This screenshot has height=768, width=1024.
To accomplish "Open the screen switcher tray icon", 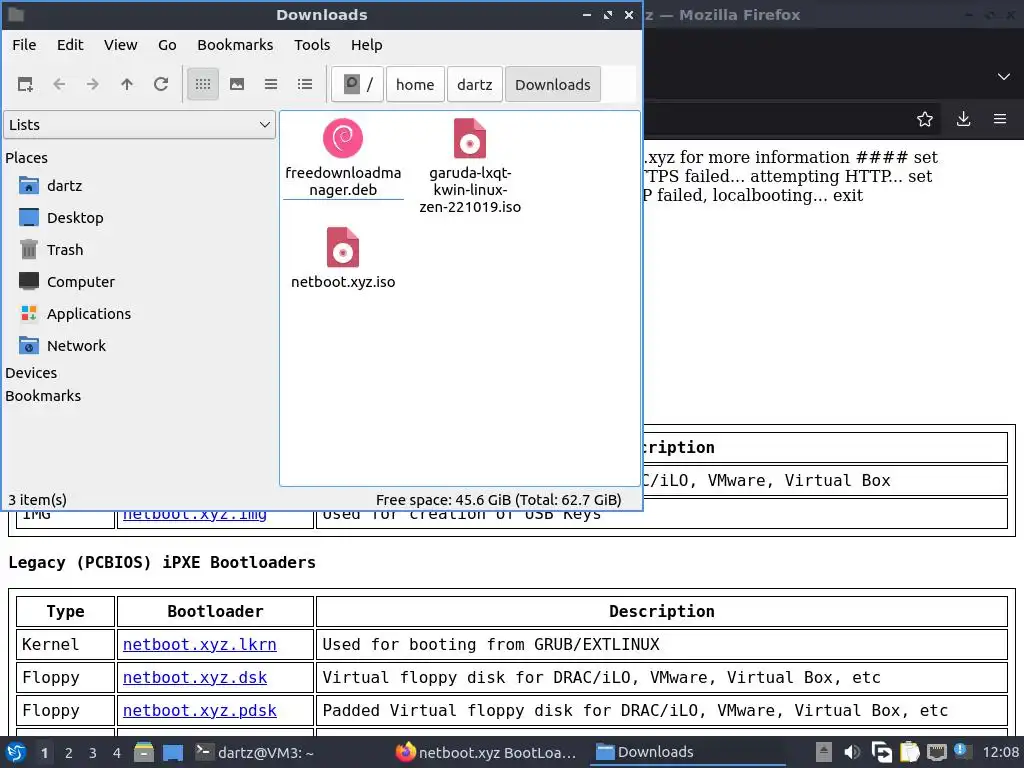I will point(881,752).
